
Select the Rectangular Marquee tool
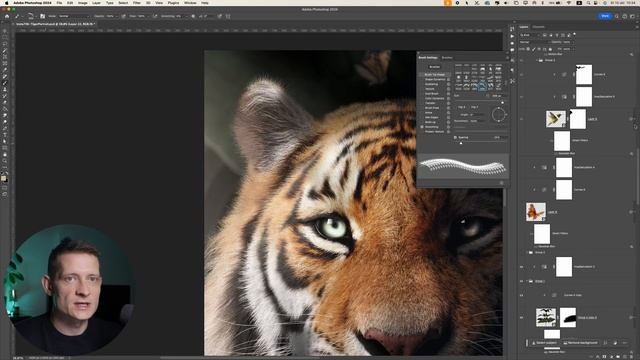pos(5,38)
